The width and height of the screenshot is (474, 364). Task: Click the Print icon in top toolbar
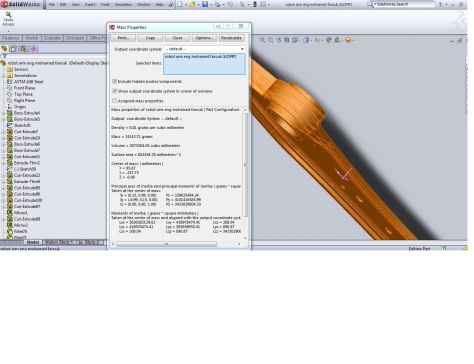click(x=217, y=4)
